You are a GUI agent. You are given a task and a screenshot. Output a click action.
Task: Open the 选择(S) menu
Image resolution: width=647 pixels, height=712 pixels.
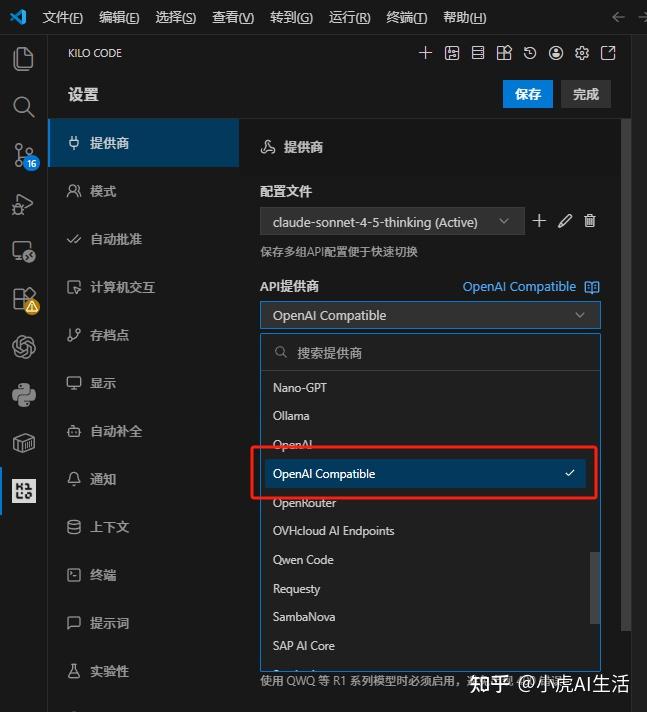click(x=176, y=18)
